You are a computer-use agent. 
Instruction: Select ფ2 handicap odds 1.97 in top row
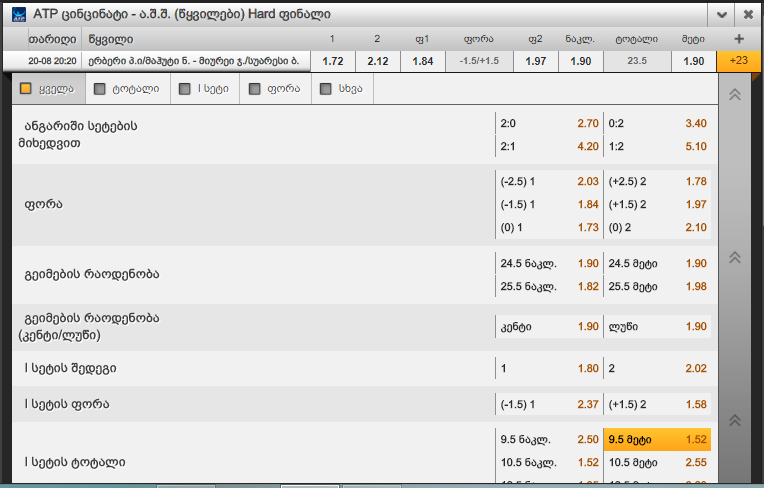535,61
